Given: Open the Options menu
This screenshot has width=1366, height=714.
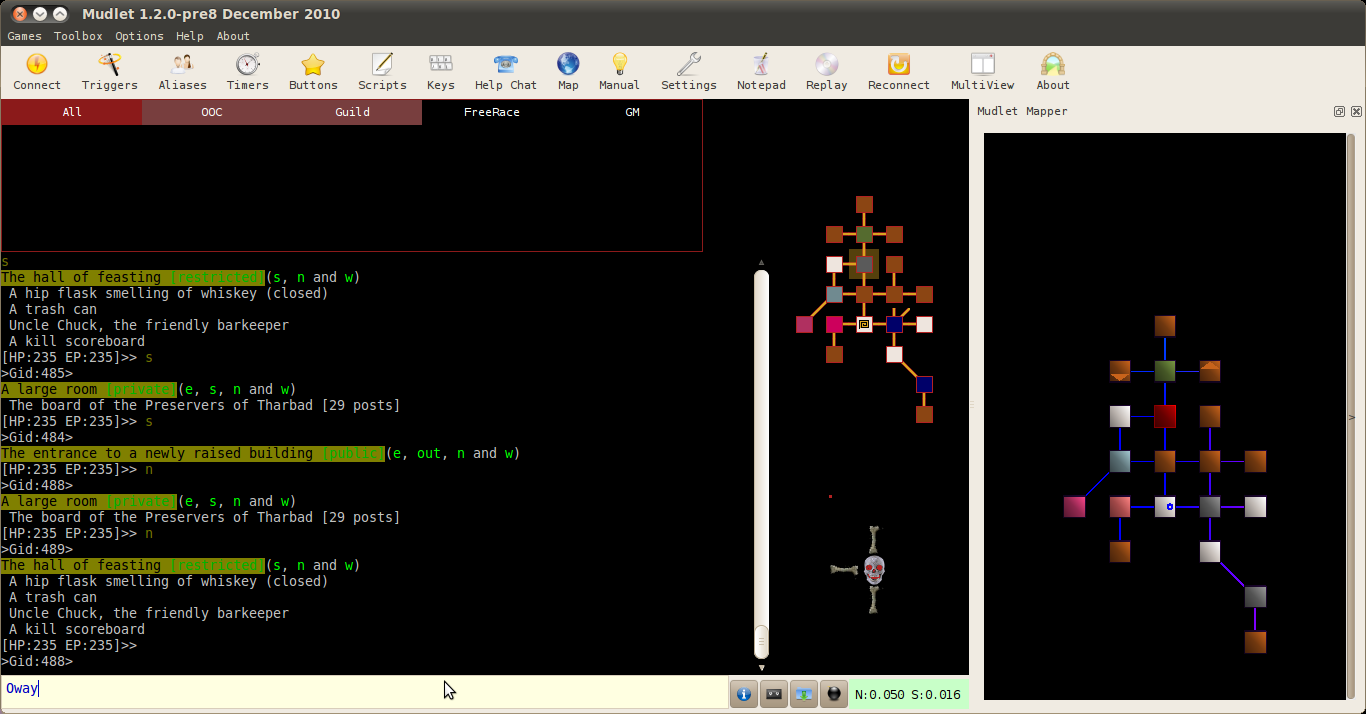Looking at the screenshot, I should 139,36.
